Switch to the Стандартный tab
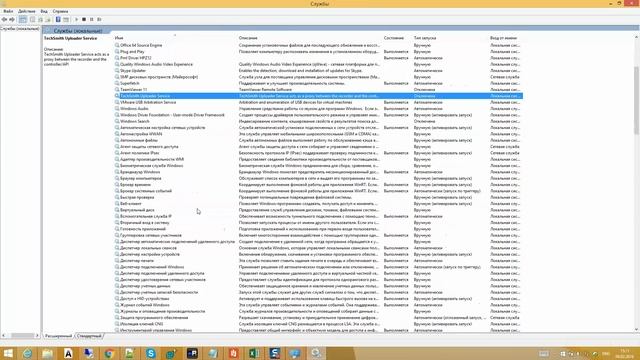The image size is (640, 360). [x=89, y=336]
